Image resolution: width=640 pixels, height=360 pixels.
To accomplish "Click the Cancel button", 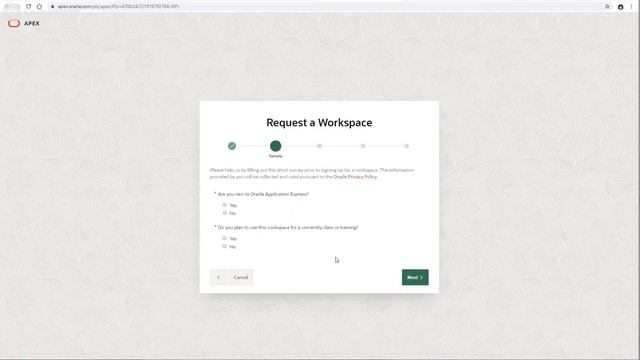I will pos(241,277).
